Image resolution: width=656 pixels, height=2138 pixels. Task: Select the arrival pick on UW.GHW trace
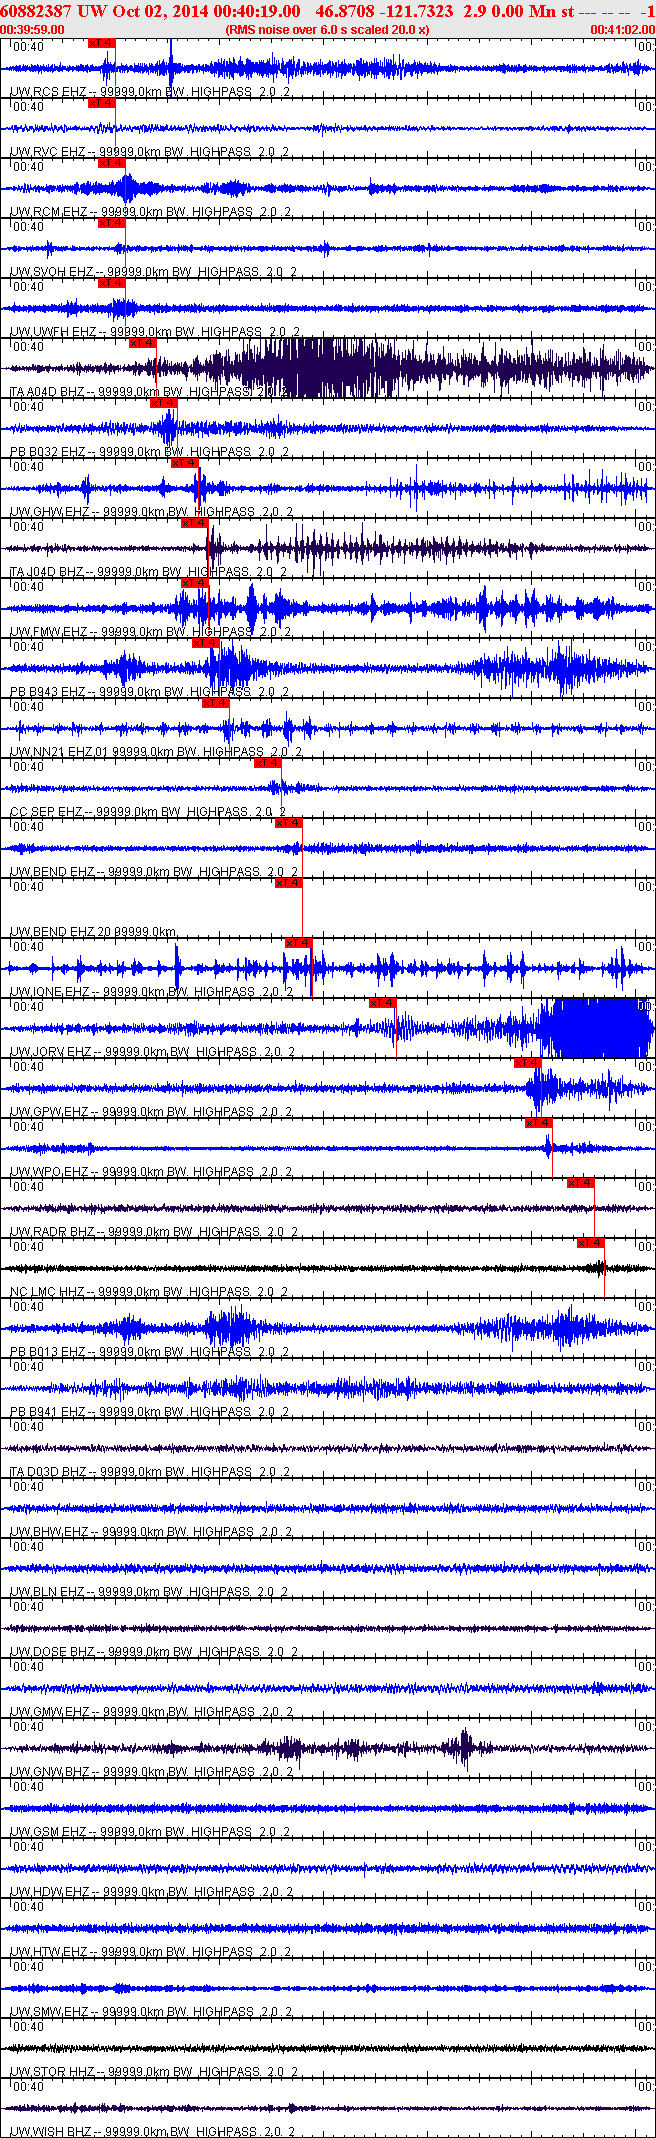(x=185, y=463)
